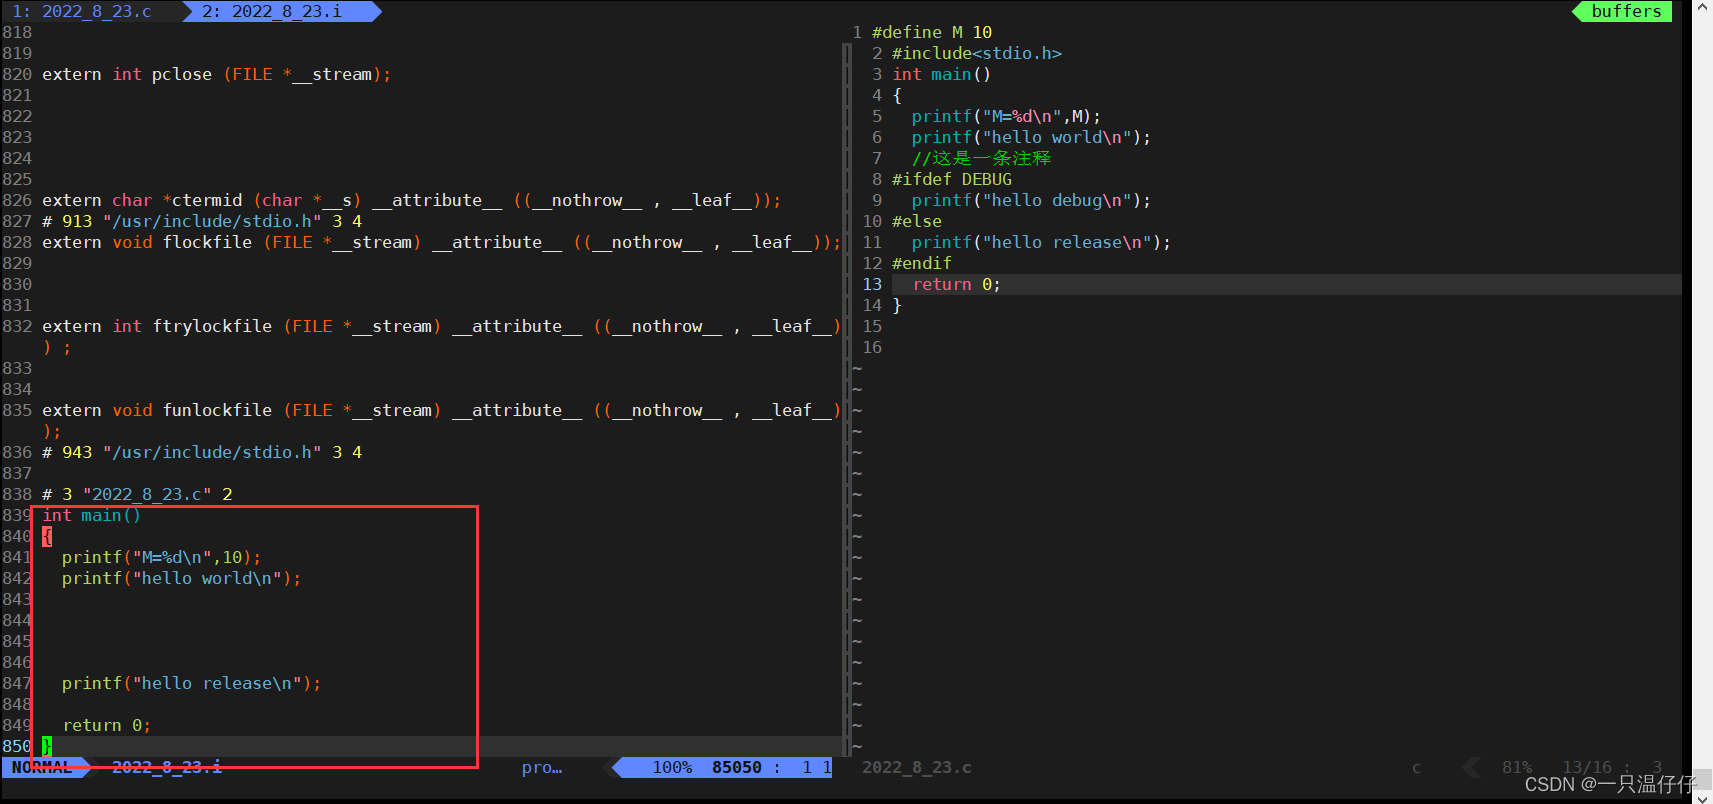Click printf("hello release\n") in right pane
Image resolution: width=1713 pixels, height=804 pixels.
coord(1041,242)
